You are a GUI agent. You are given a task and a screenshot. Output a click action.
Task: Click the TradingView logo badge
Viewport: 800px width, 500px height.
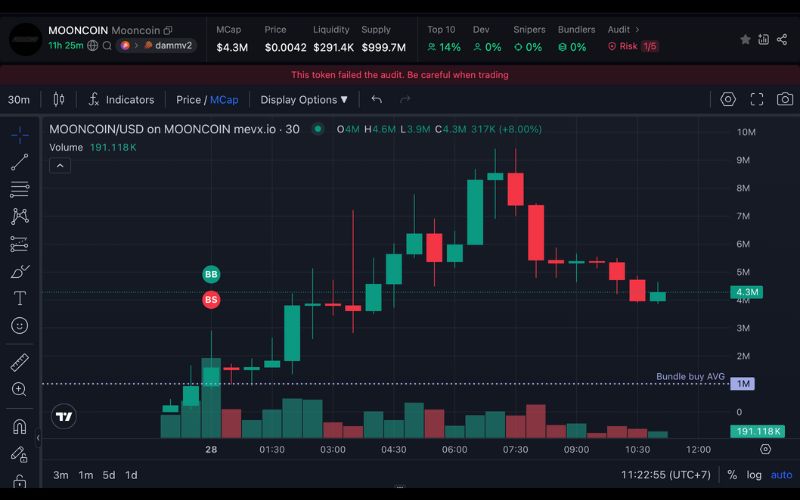64,417
